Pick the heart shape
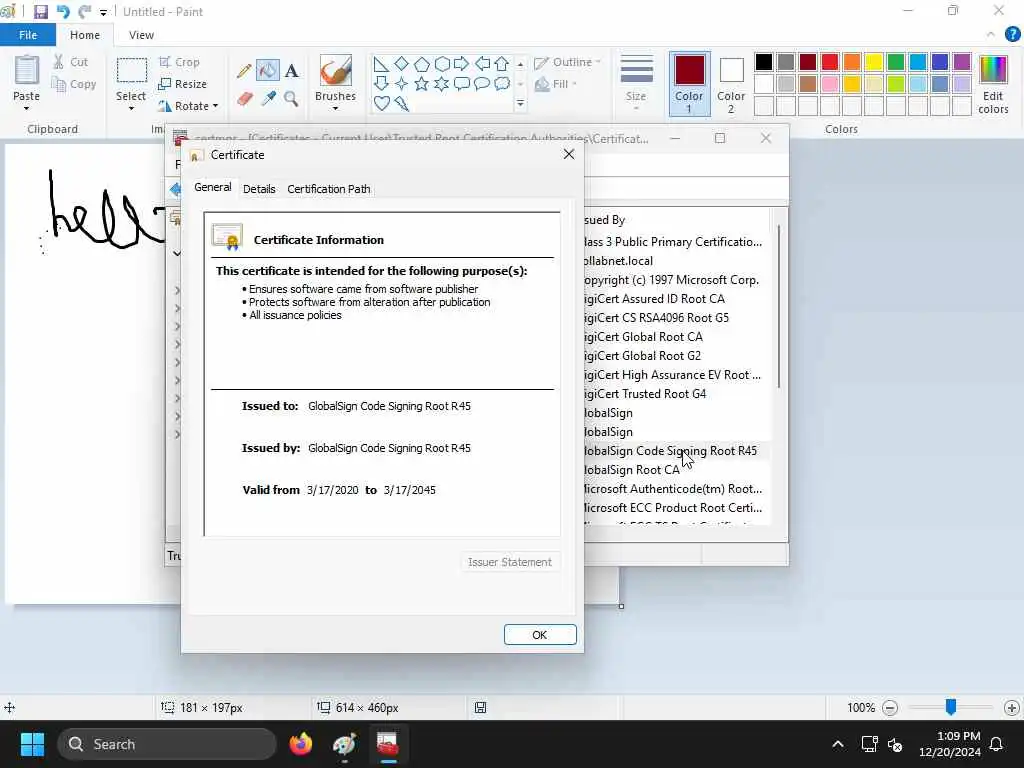The height and width of the screenshot is (768, 1024). coord(382,103)
